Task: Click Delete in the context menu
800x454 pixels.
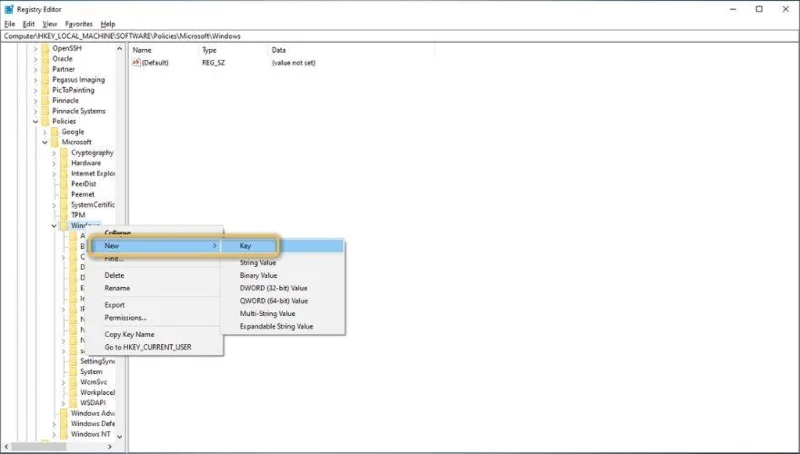Action: [155, 275]
